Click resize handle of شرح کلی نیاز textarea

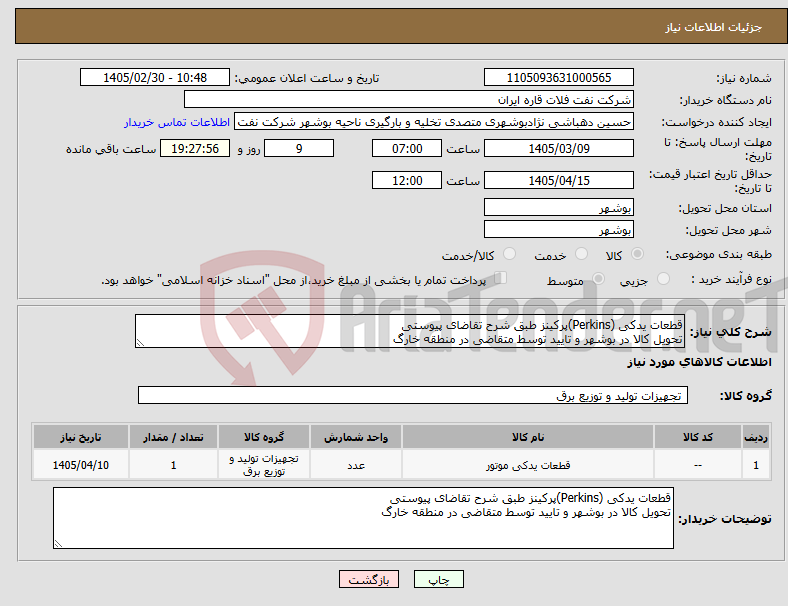pyautogui.click(x=140, y=343)
